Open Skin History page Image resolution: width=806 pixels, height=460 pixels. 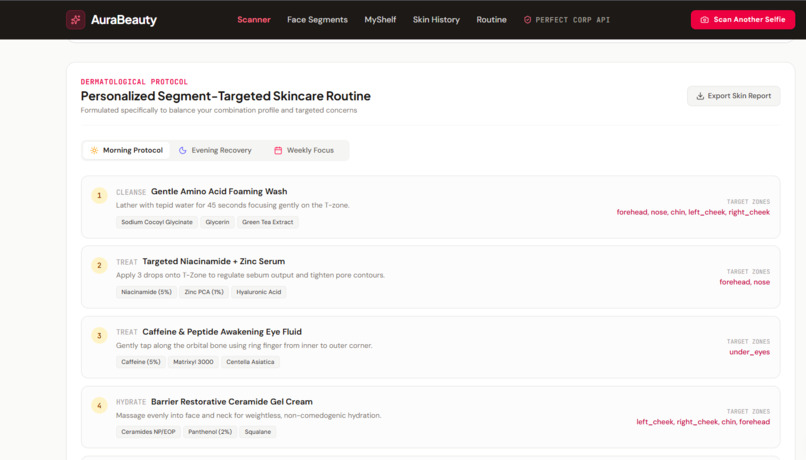click(436, 20)
